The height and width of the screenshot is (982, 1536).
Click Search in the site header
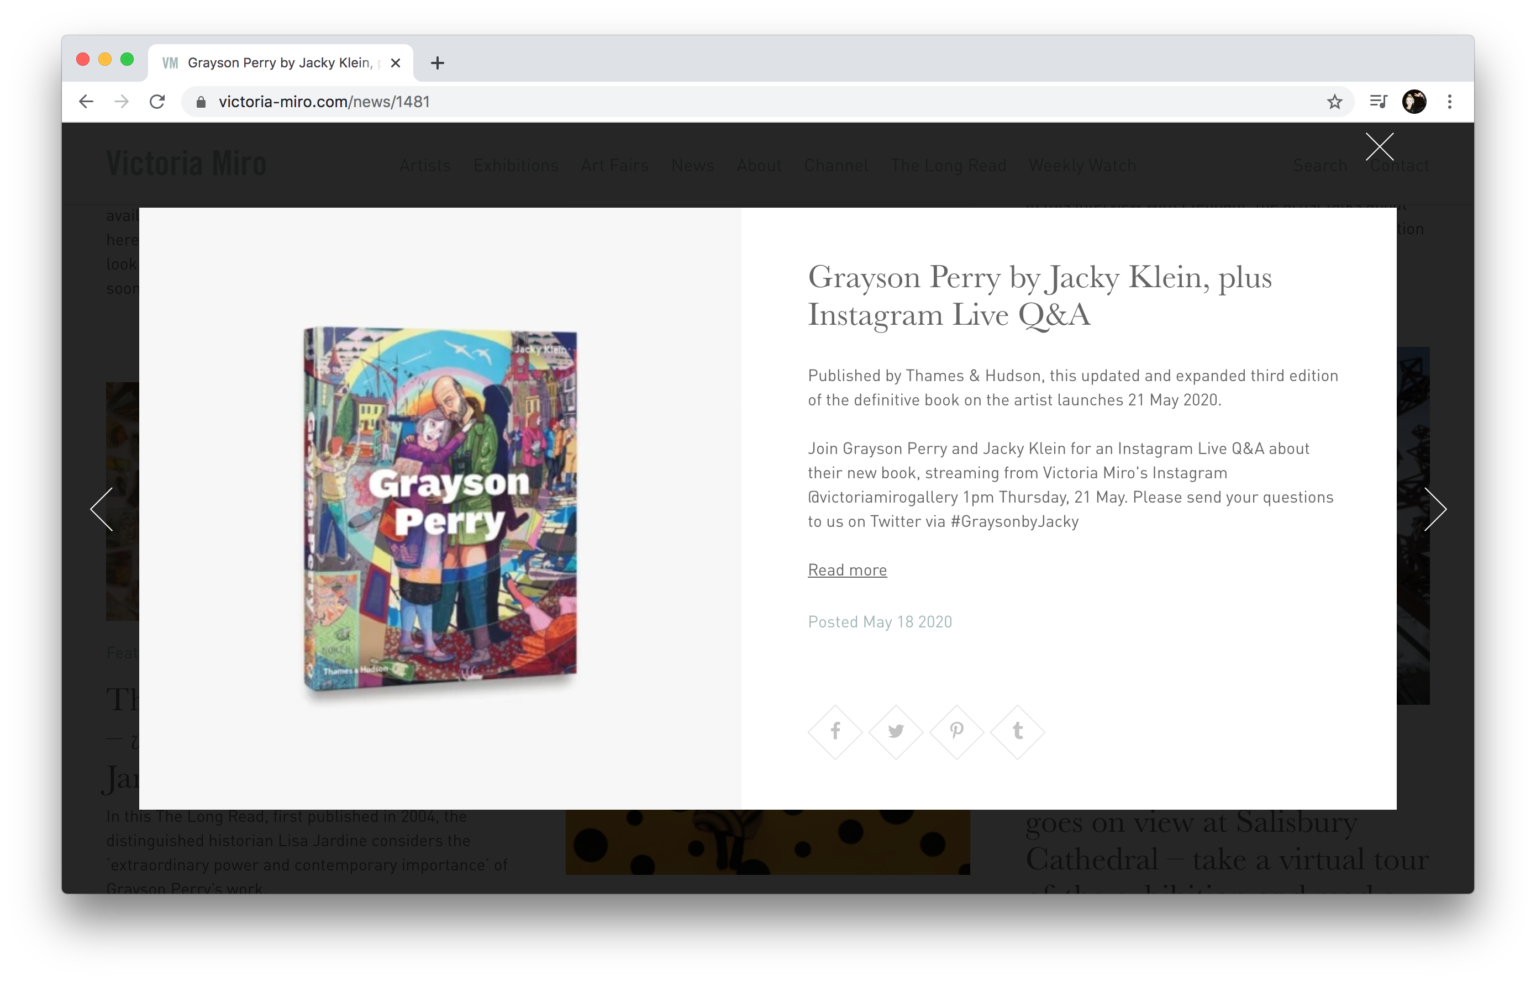[x=1320, y=165]
